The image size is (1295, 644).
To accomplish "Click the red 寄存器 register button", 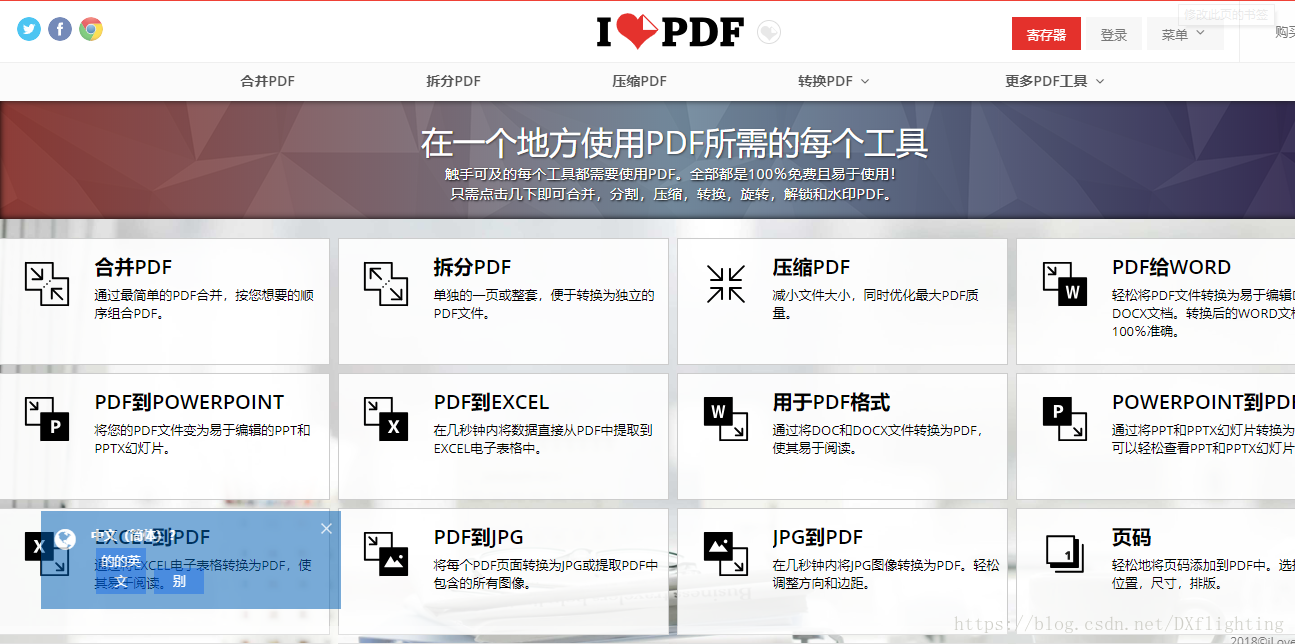I will click(1046, 34).
